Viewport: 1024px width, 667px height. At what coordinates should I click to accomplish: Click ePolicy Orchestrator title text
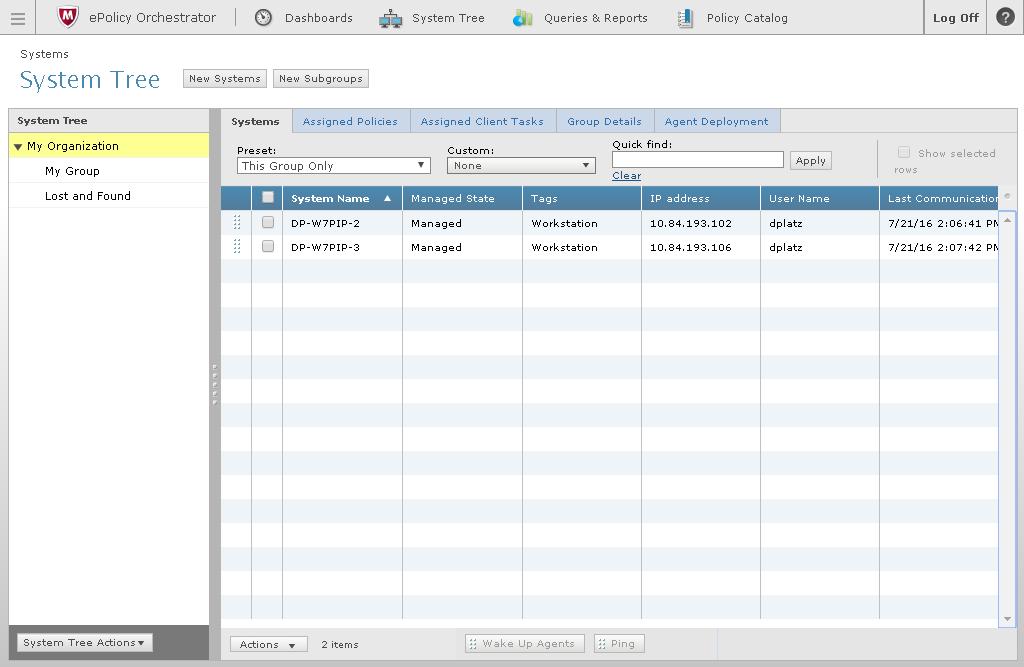pyautogui.click(x=152, y=18)
